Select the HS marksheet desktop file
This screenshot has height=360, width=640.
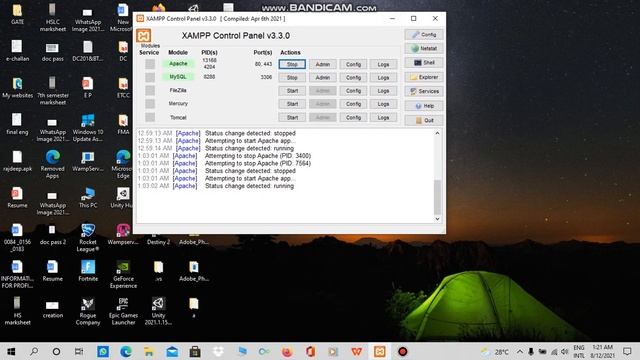18,311
